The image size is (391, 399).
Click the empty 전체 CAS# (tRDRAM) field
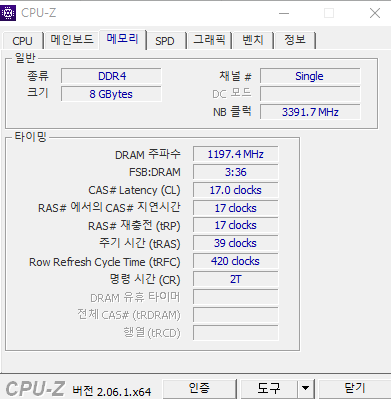pyautogui.click(x=236, y=315)
